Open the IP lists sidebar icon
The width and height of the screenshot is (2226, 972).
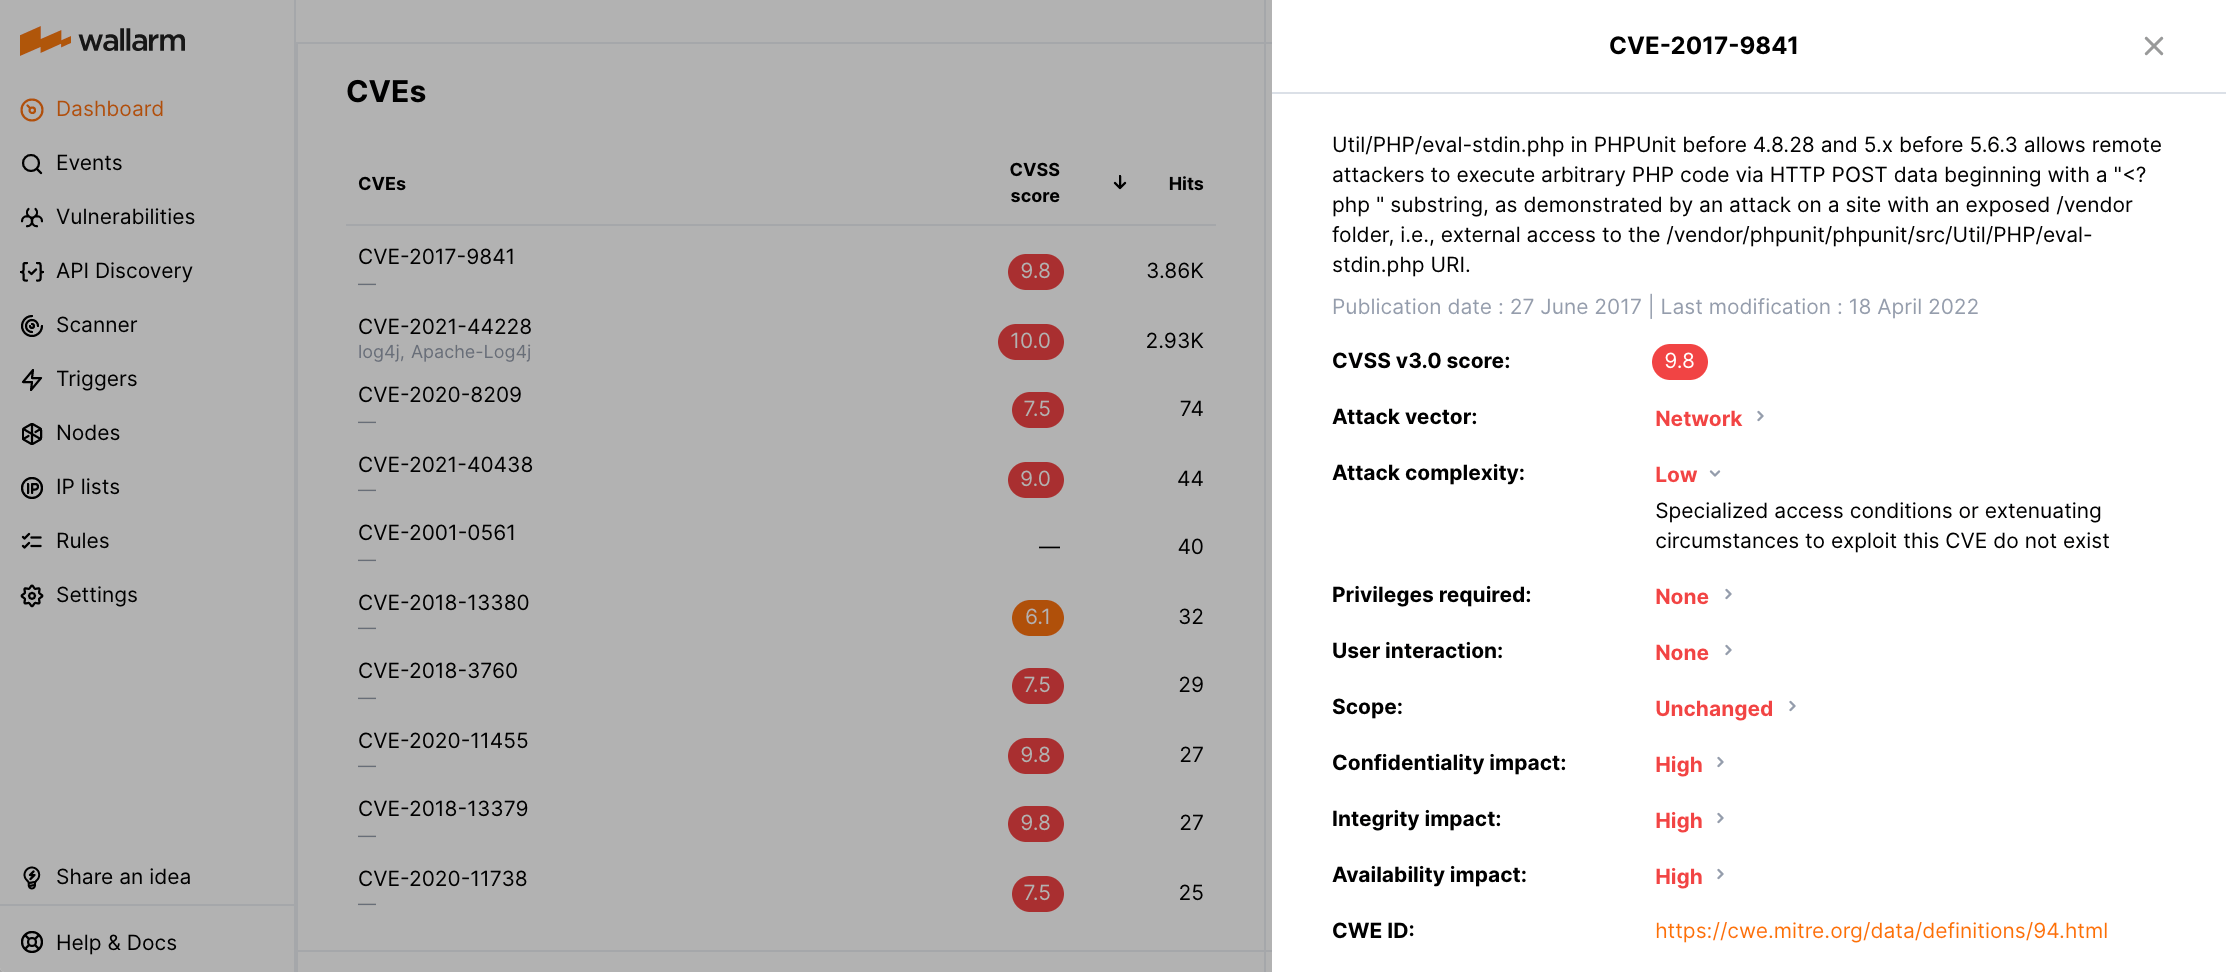click(x=31, y=486)
